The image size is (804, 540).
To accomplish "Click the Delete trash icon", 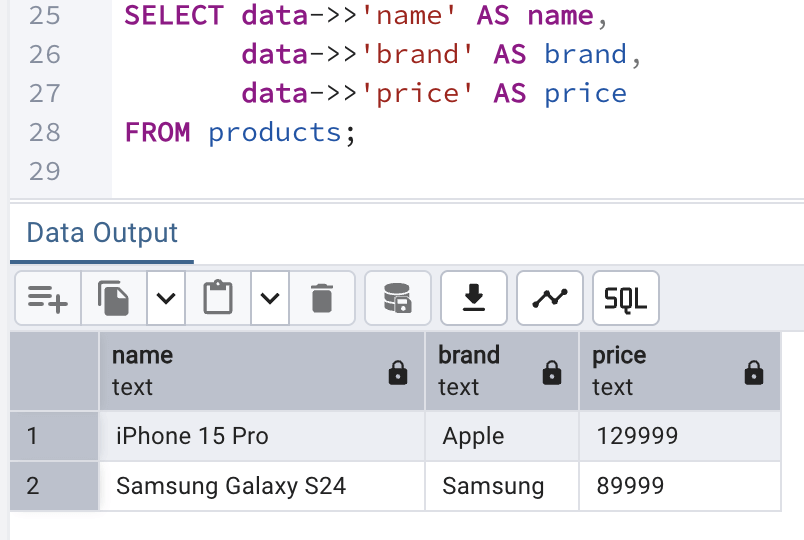I will tap(321, 298).
